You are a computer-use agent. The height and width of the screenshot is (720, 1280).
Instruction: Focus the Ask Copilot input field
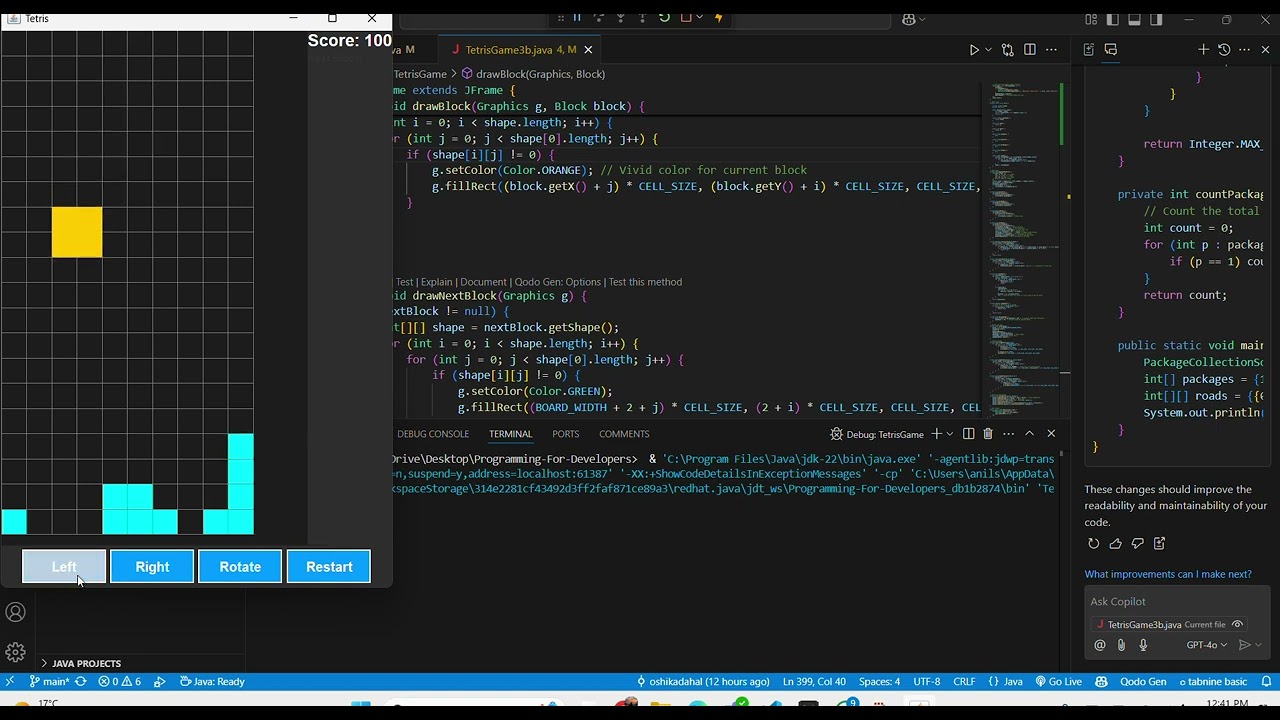(x=1177, y=602)
